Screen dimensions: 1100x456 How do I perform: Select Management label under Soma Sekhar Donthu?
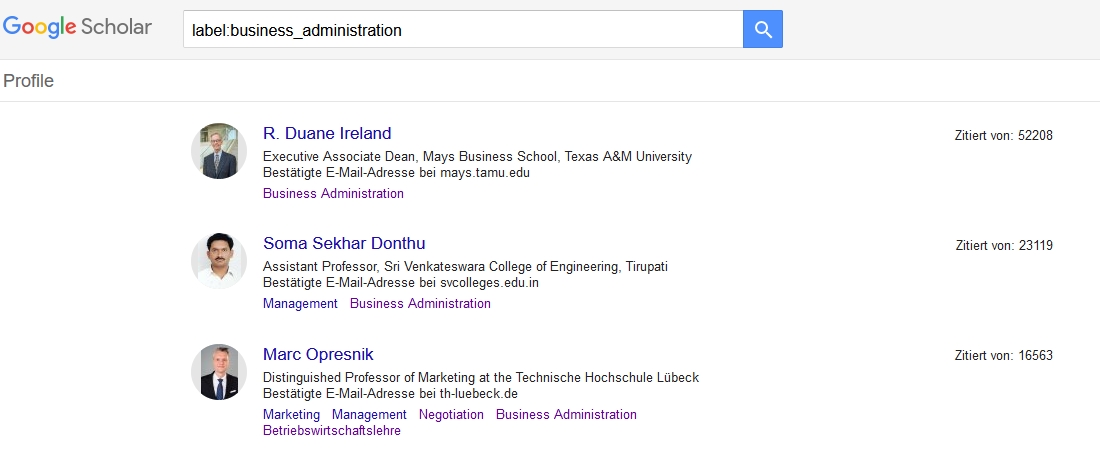(x=300, y=304)
